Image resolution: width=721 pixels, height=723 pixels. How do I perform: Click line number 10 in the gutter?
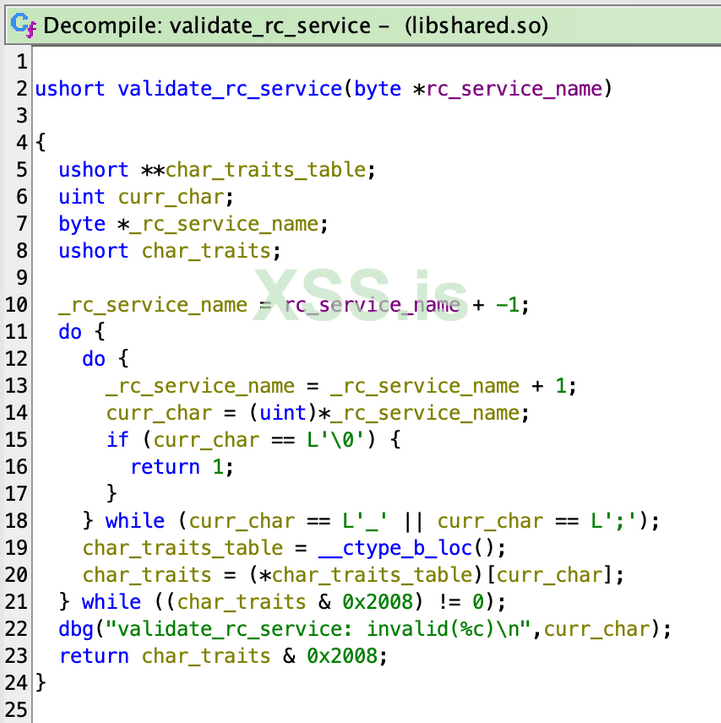pos(16,305)
